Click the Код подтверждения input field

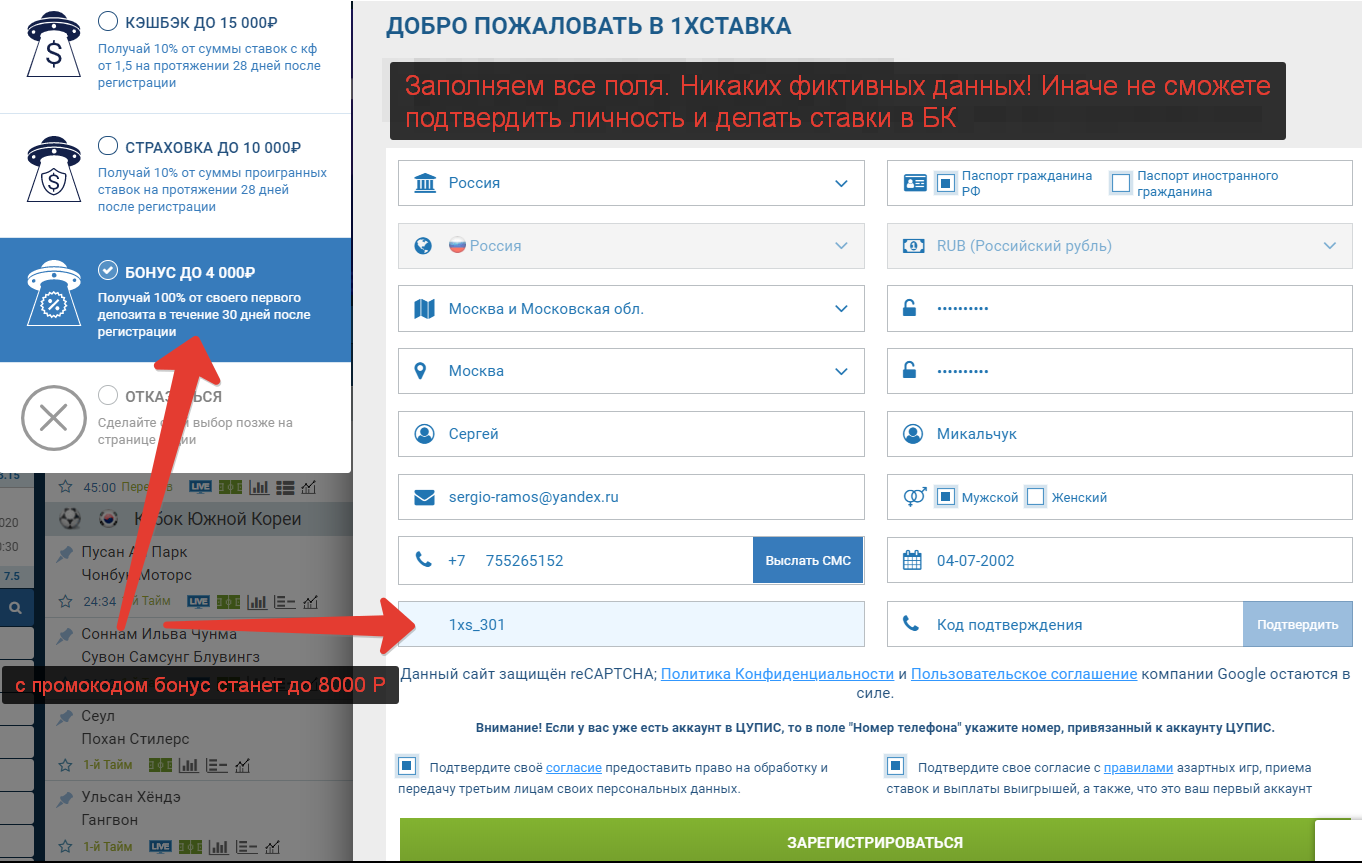coord(1065,624)
